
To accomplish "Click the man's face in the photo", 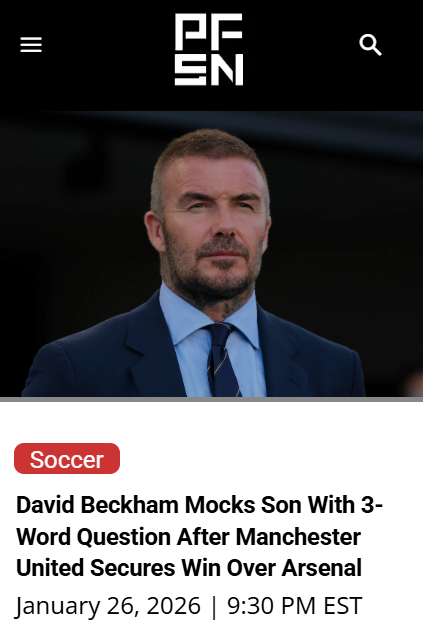I will (212, 226).
